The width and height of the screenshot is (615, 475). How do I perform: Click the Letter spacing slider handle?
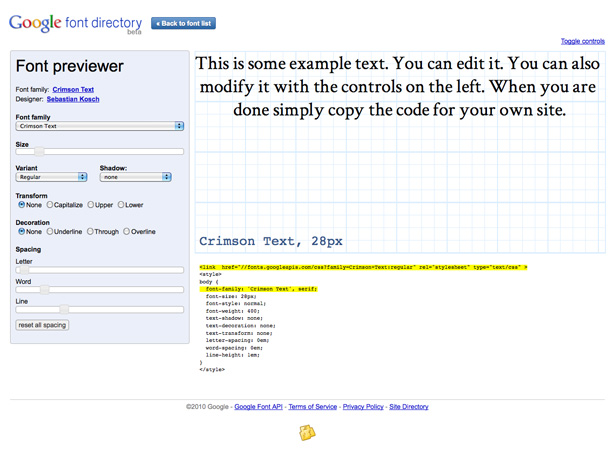click(24, 270)
